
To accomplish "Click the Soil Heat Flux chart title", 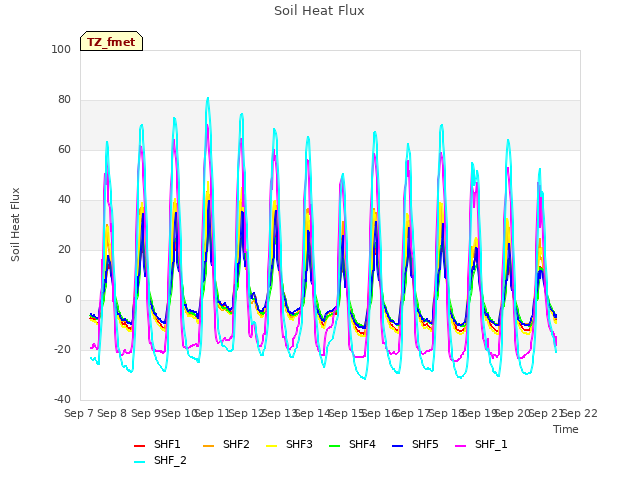I will click(319, 11).
